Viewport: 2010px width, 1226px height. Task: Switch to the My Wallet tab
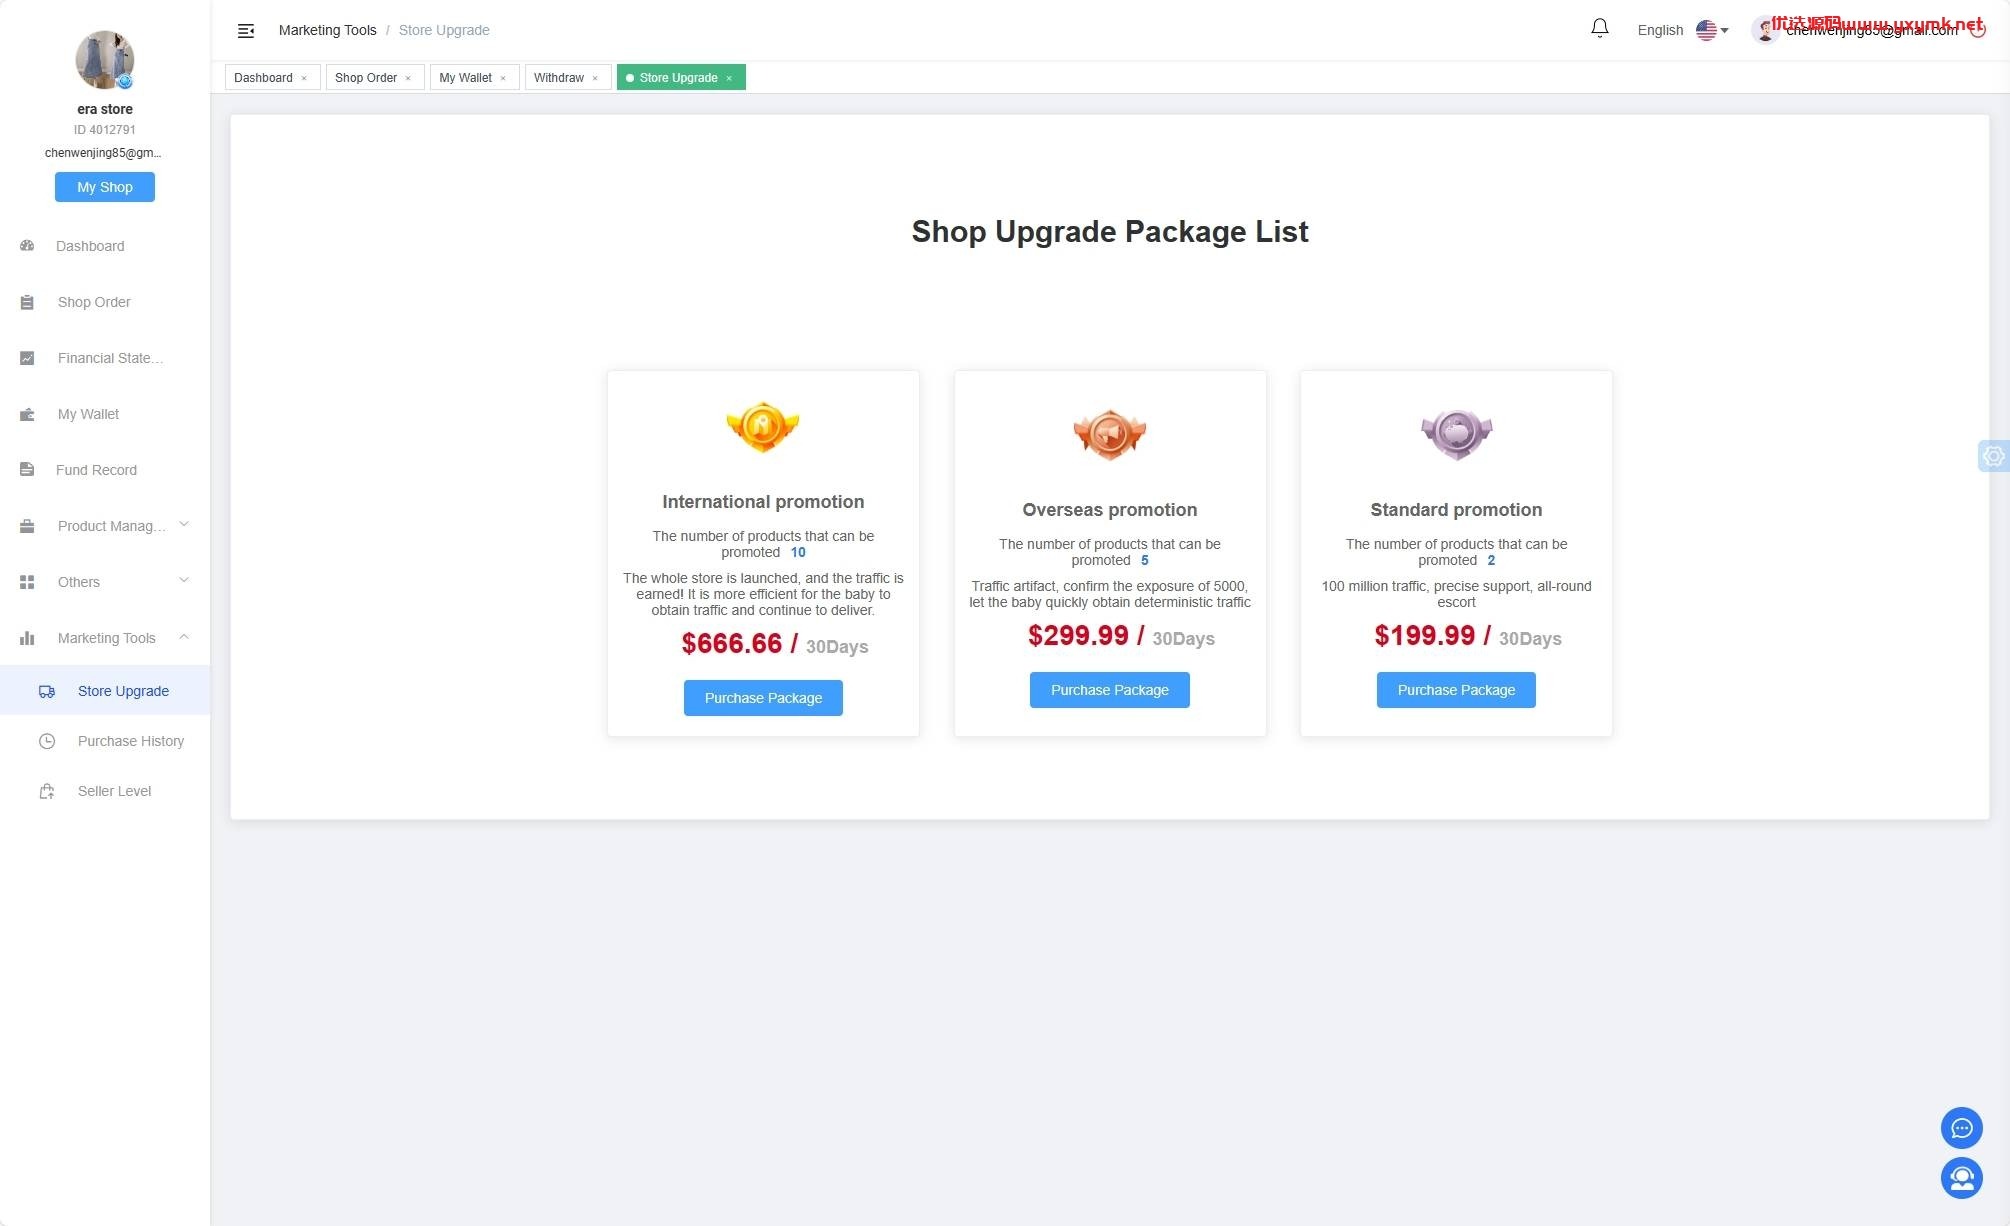point(466,78)
